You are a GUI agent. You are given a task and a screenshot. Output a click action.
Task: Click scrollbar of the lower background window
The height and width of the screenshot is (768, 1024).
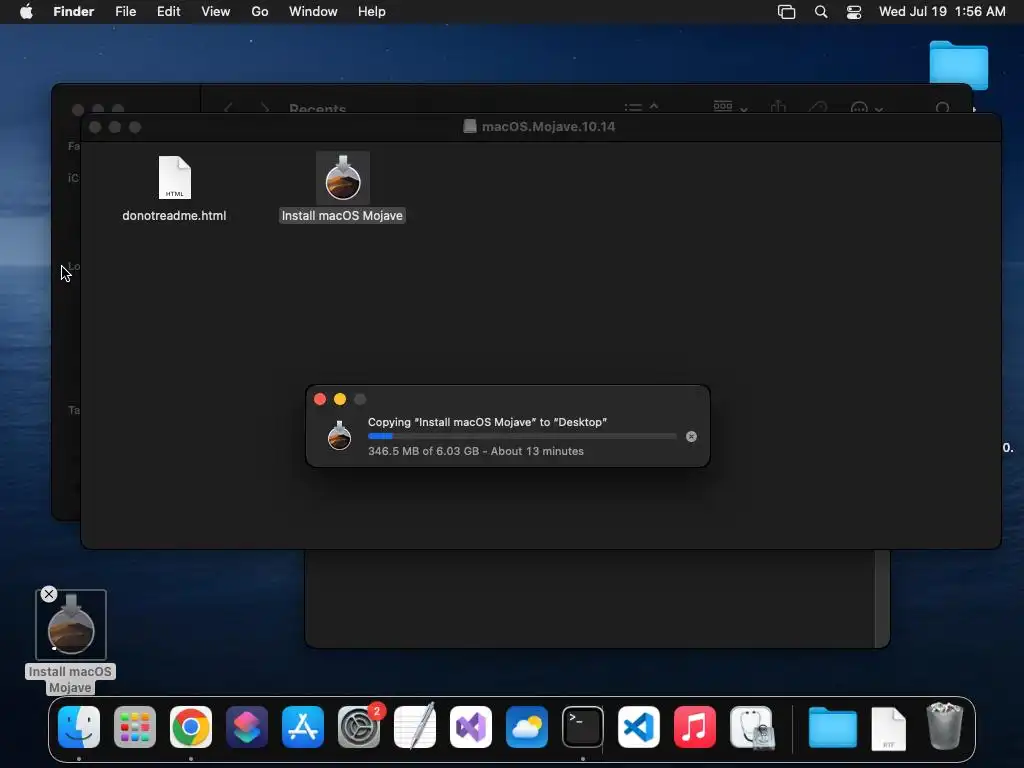882,598
